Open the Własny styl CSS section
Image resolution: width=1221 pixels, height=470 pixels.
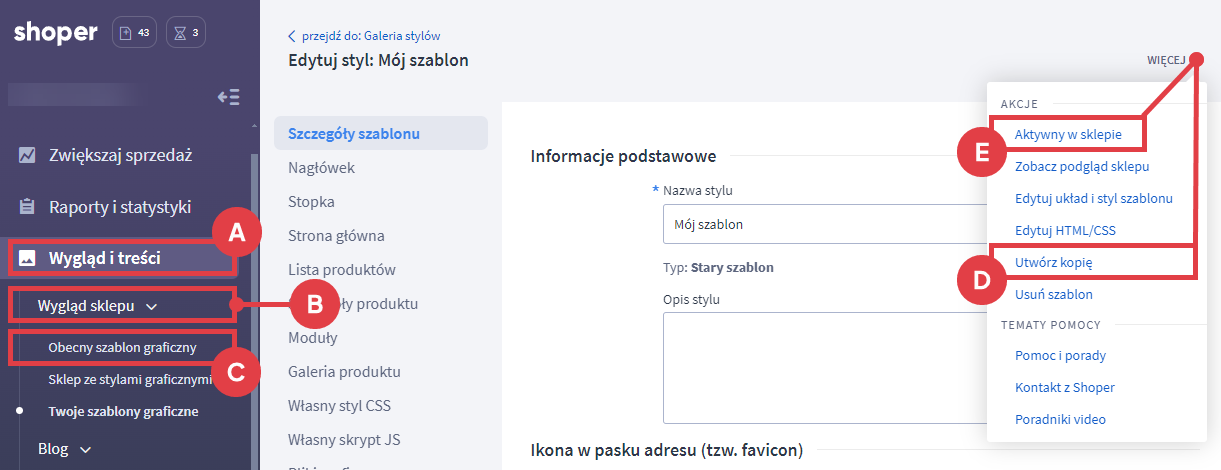point(339,405)
